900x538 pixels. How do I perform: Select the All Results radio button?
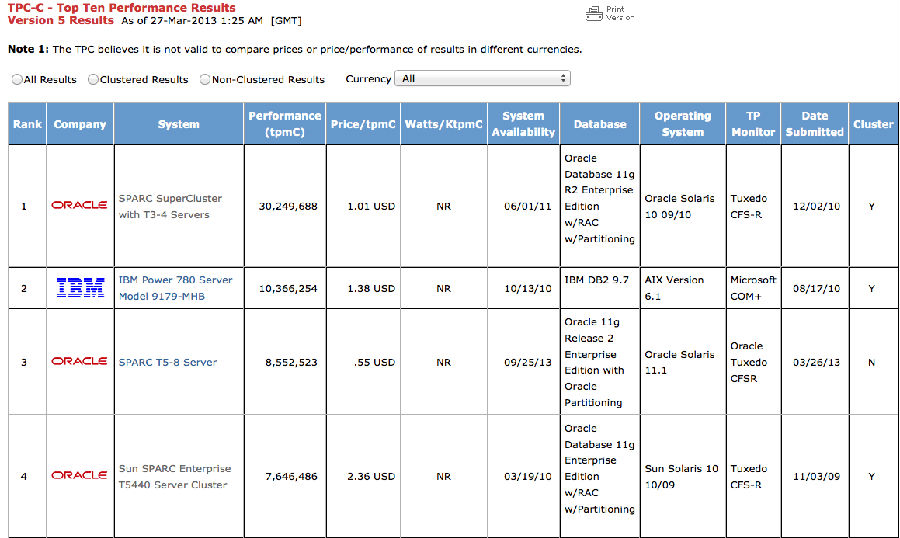pyautogui.click(x=16, y=79)
